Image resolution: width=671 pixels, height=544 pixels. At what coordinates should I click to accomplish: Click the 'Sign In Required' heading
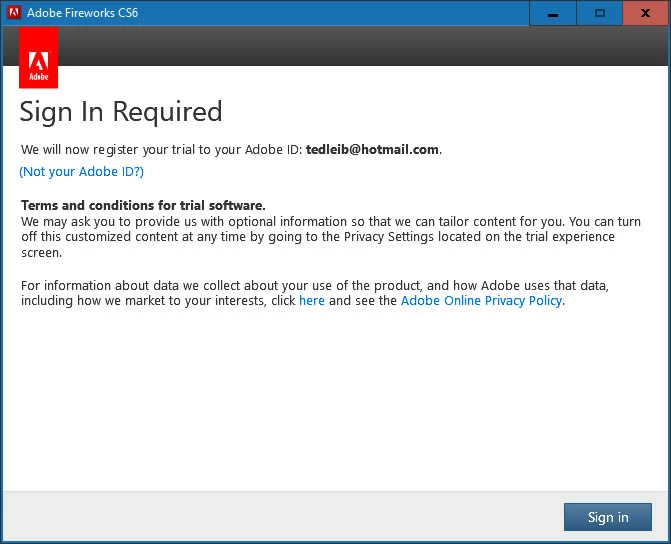pos(121,112)
